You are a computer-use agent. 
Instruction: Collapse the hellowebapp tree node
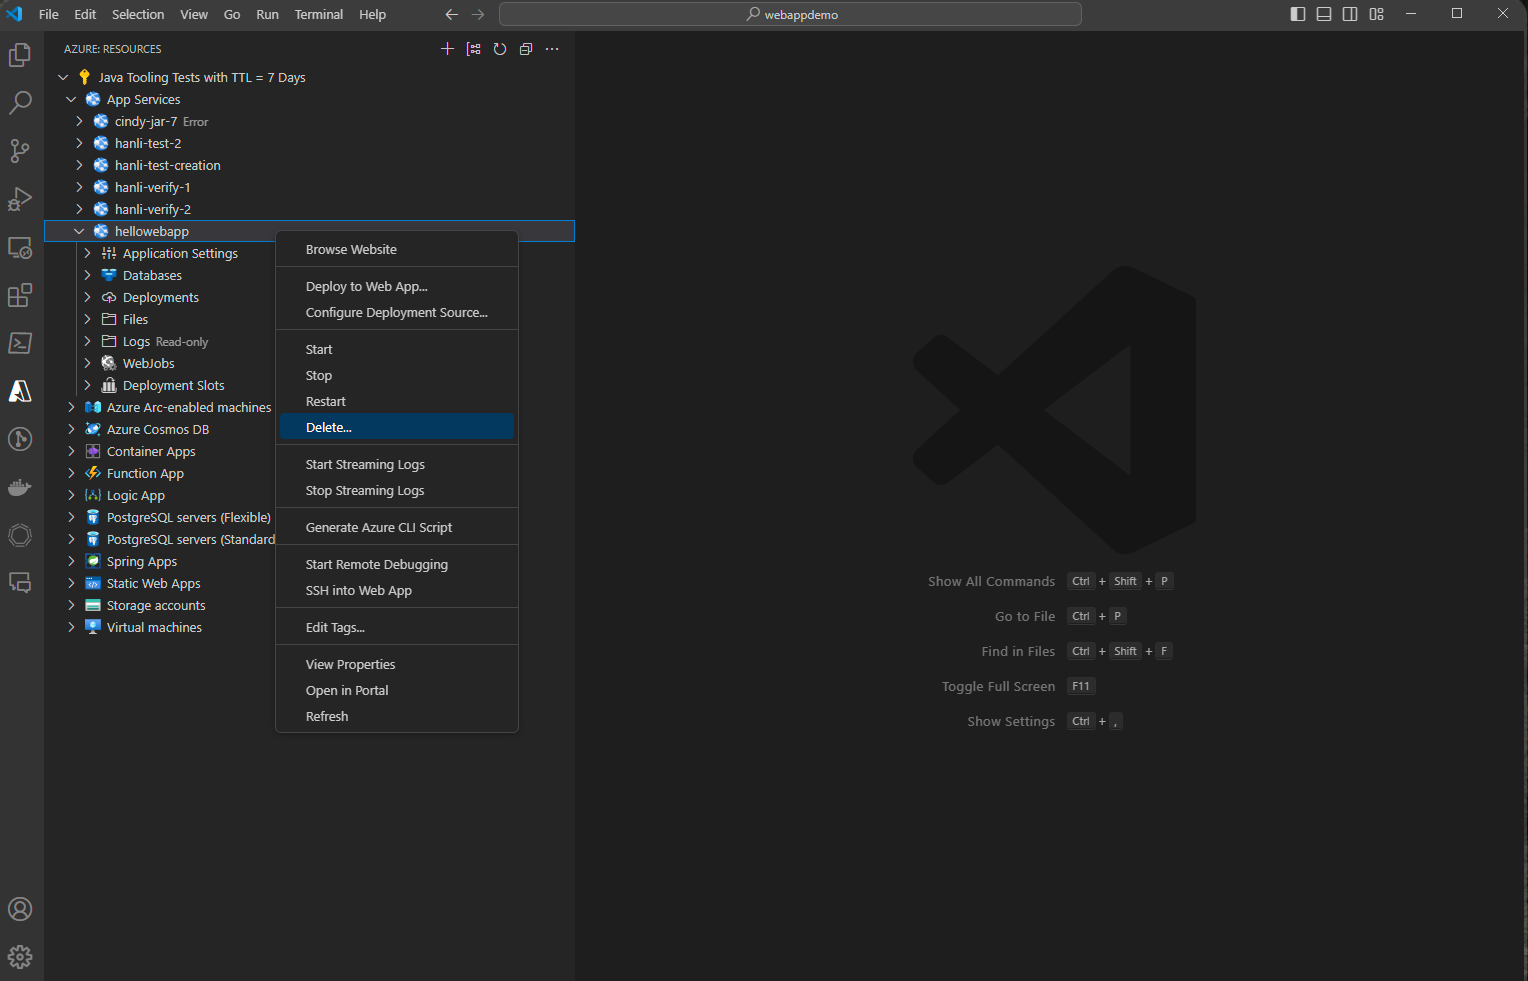click(79, 231)
